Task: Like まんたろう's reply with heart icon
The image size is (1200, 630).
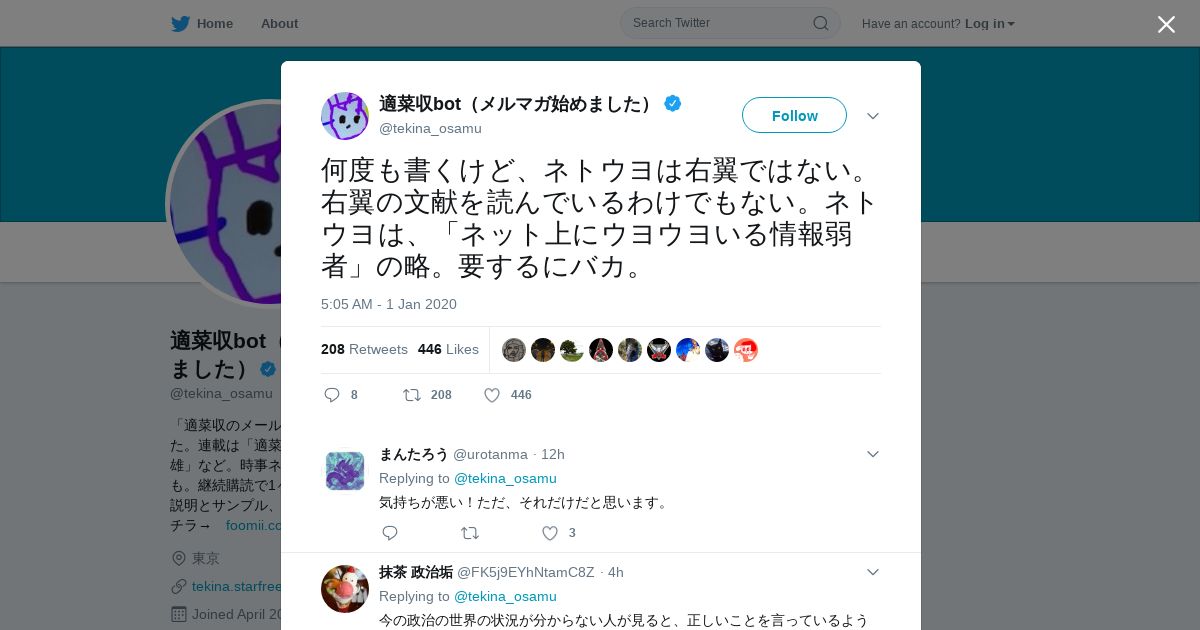Action: (x=550, y=533)
